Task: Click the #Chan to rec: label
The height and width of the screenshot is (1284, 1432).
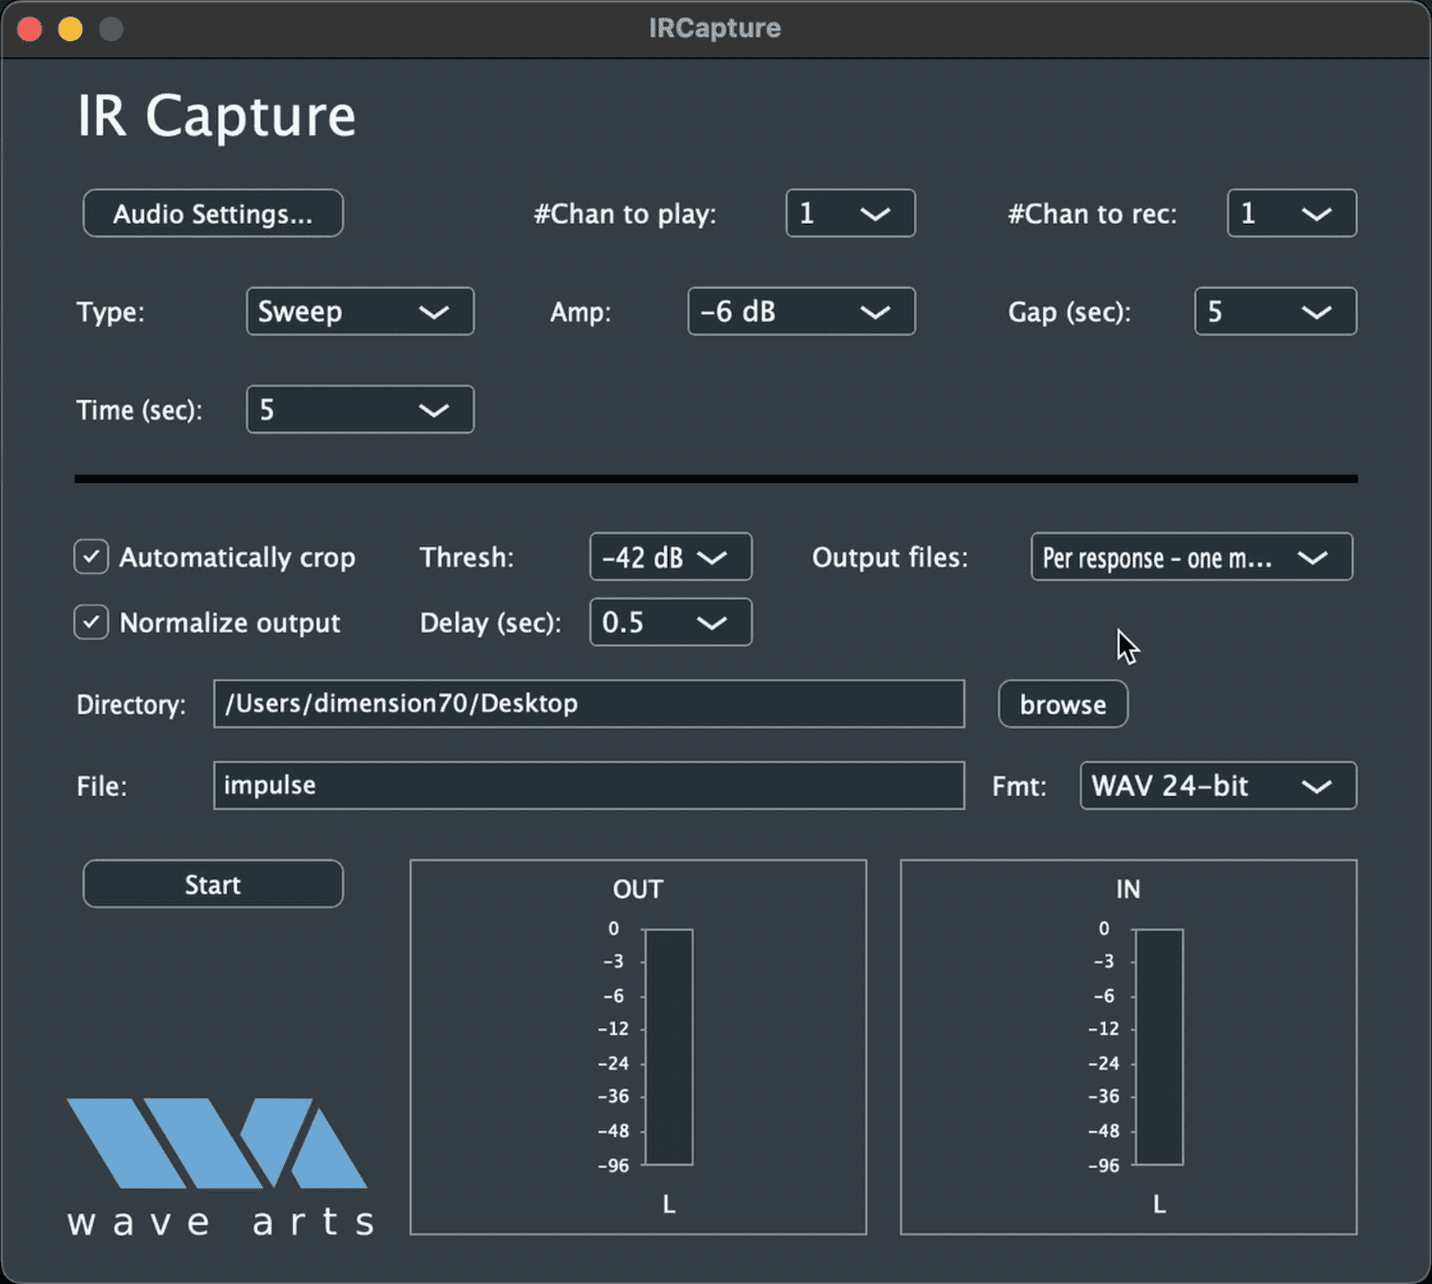Action: point(1092,214)
